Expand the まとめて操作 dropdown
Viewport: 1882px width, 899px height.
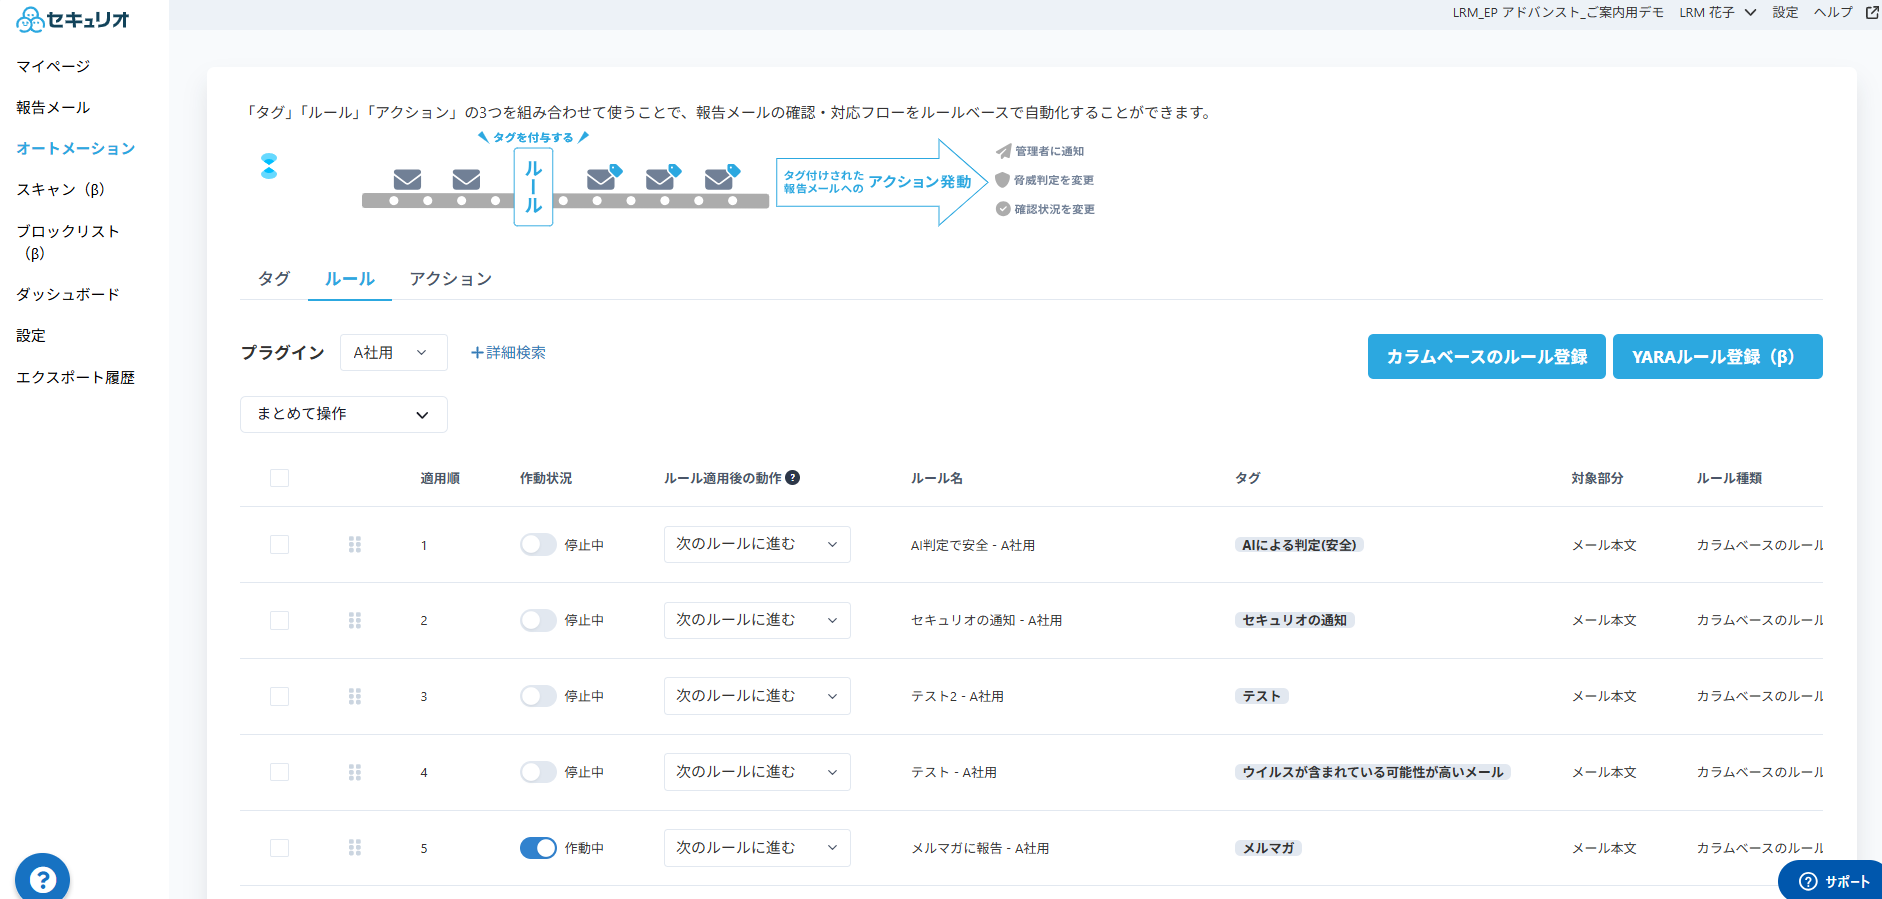point(343,414)
